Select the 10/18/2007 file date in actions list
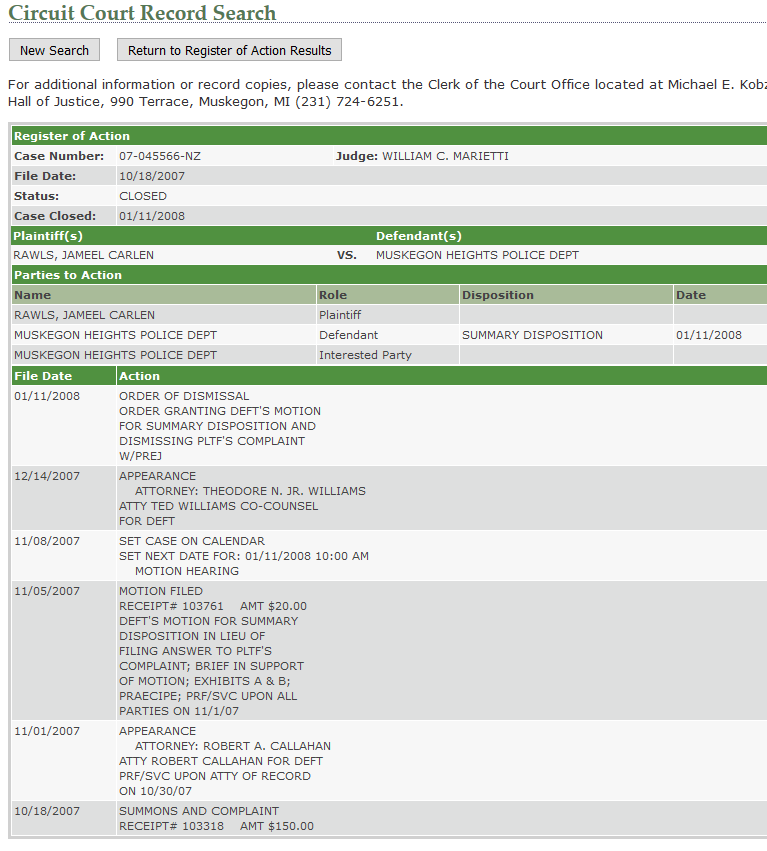 click(x=47, y=811)
